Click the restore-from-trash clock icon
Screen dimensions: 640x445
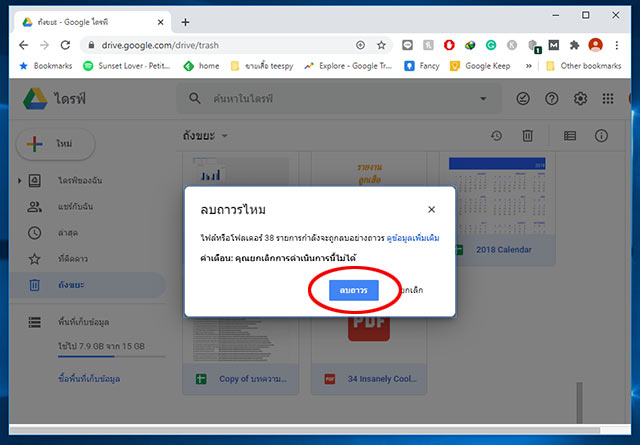pyautogui.click(x=496, y=136)
